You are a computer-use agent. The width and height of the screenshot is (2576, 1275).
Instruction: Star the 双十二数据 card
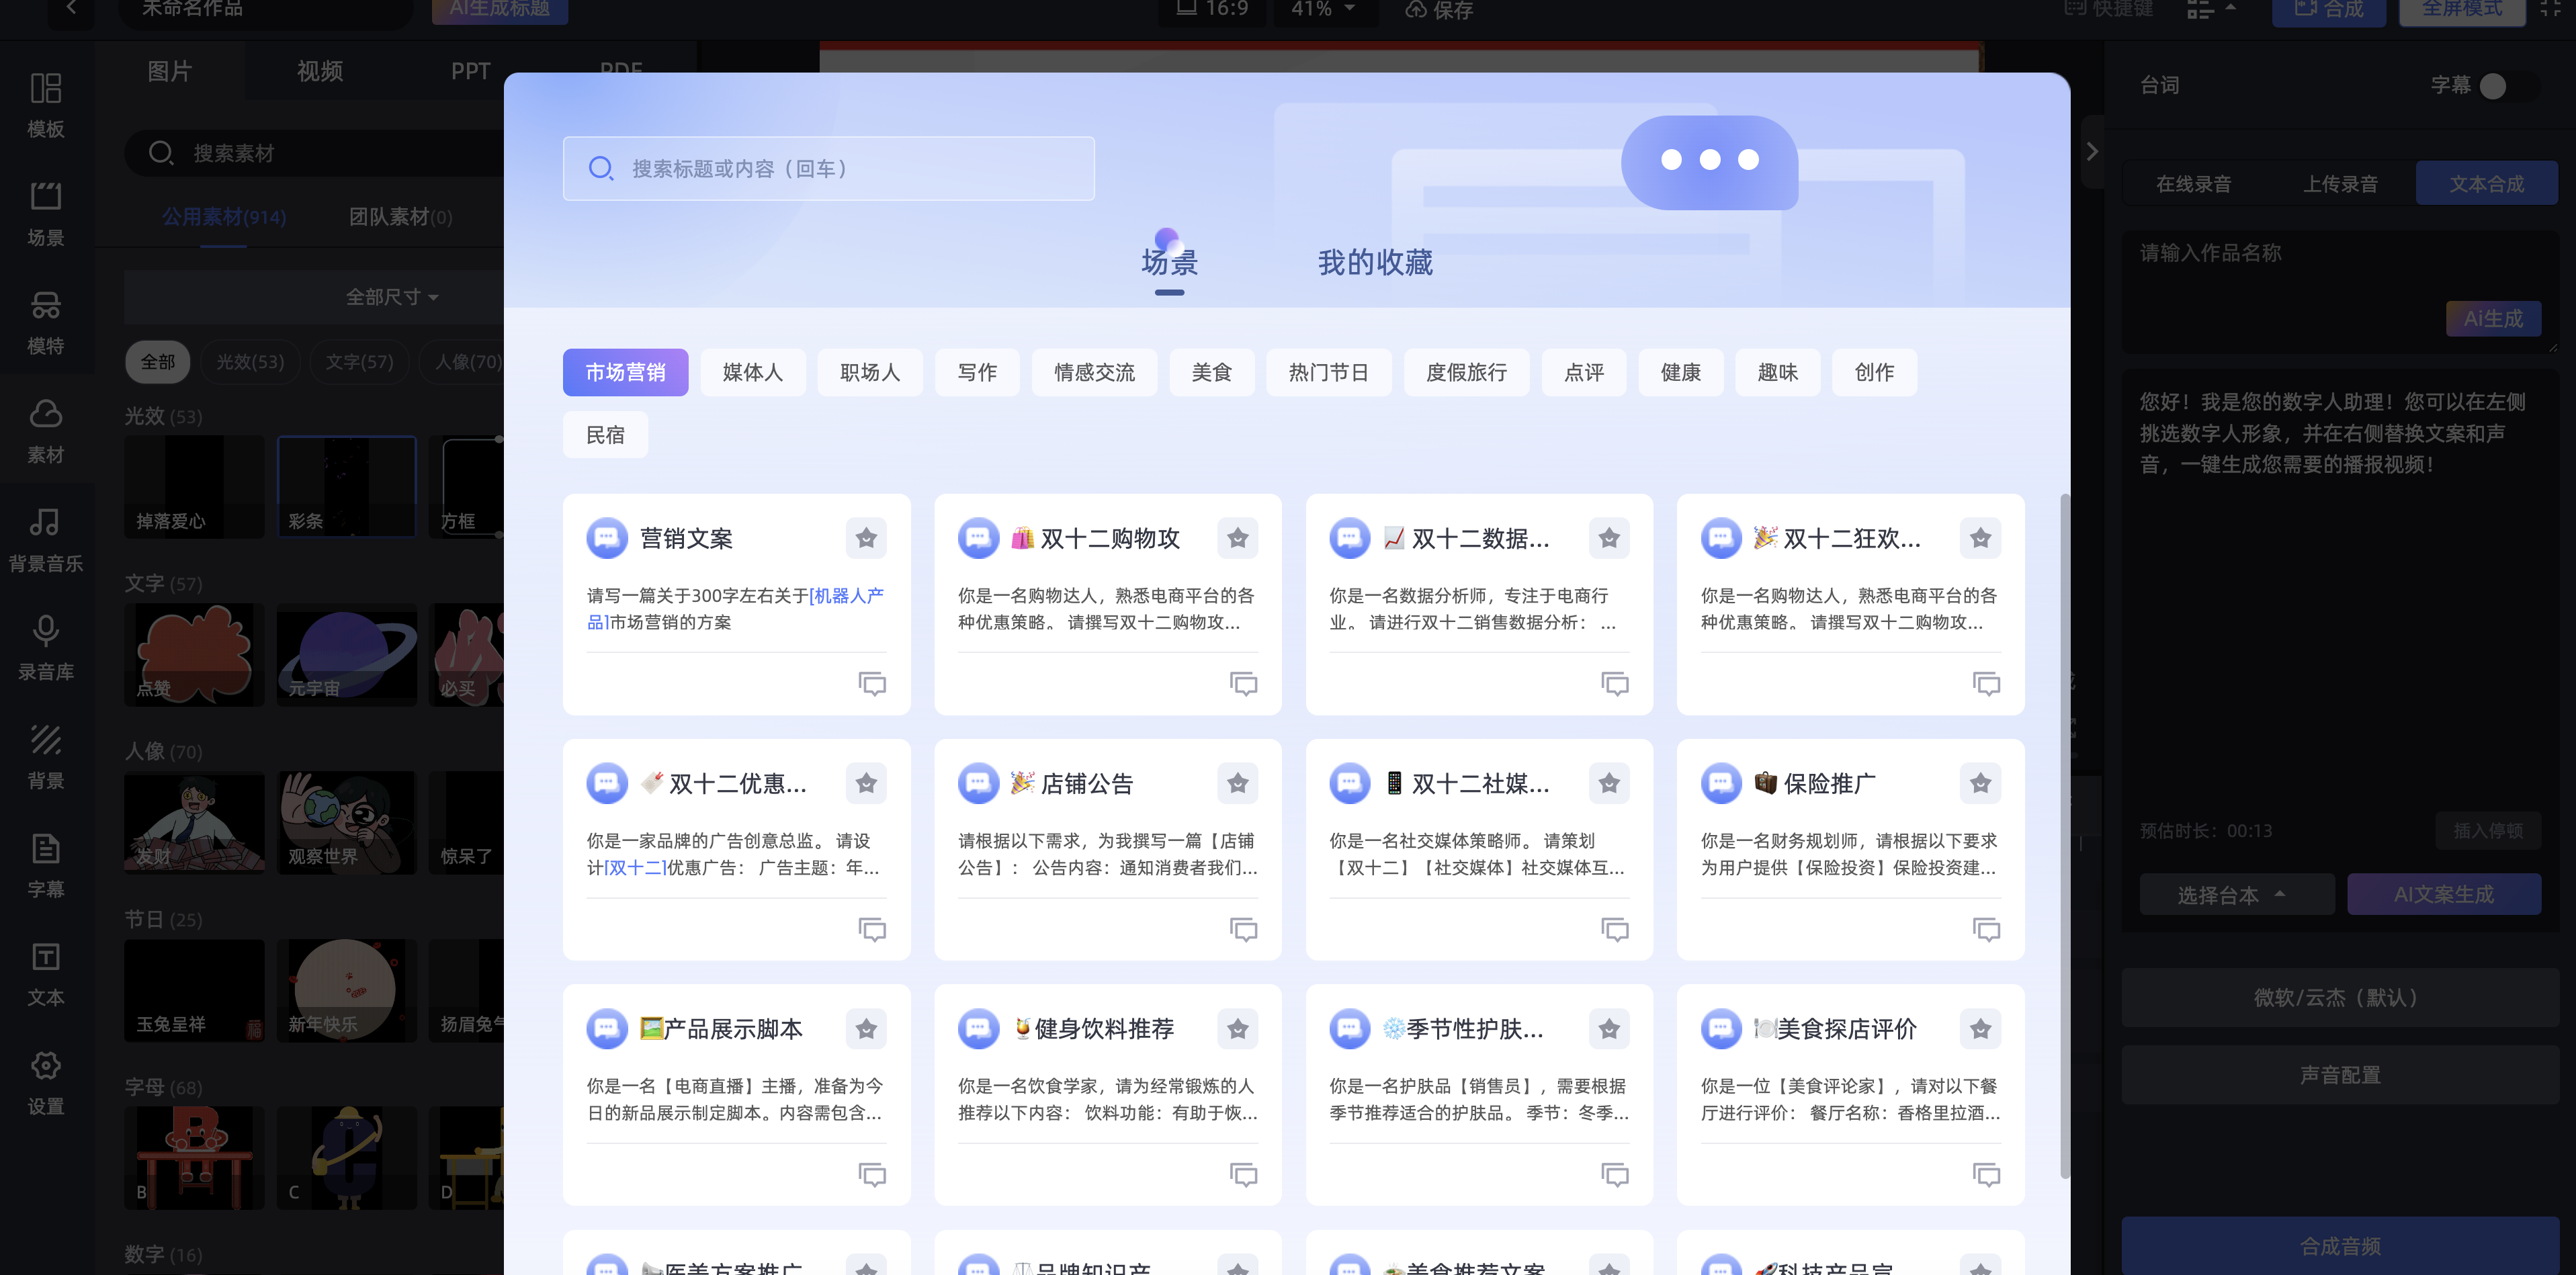1608,538
